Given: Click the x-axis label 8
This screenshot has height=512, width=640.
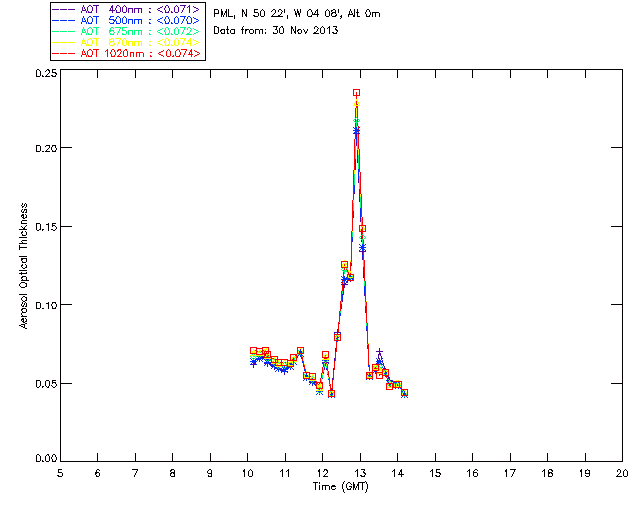Looking at the screenshot, I should pos(172,473).
